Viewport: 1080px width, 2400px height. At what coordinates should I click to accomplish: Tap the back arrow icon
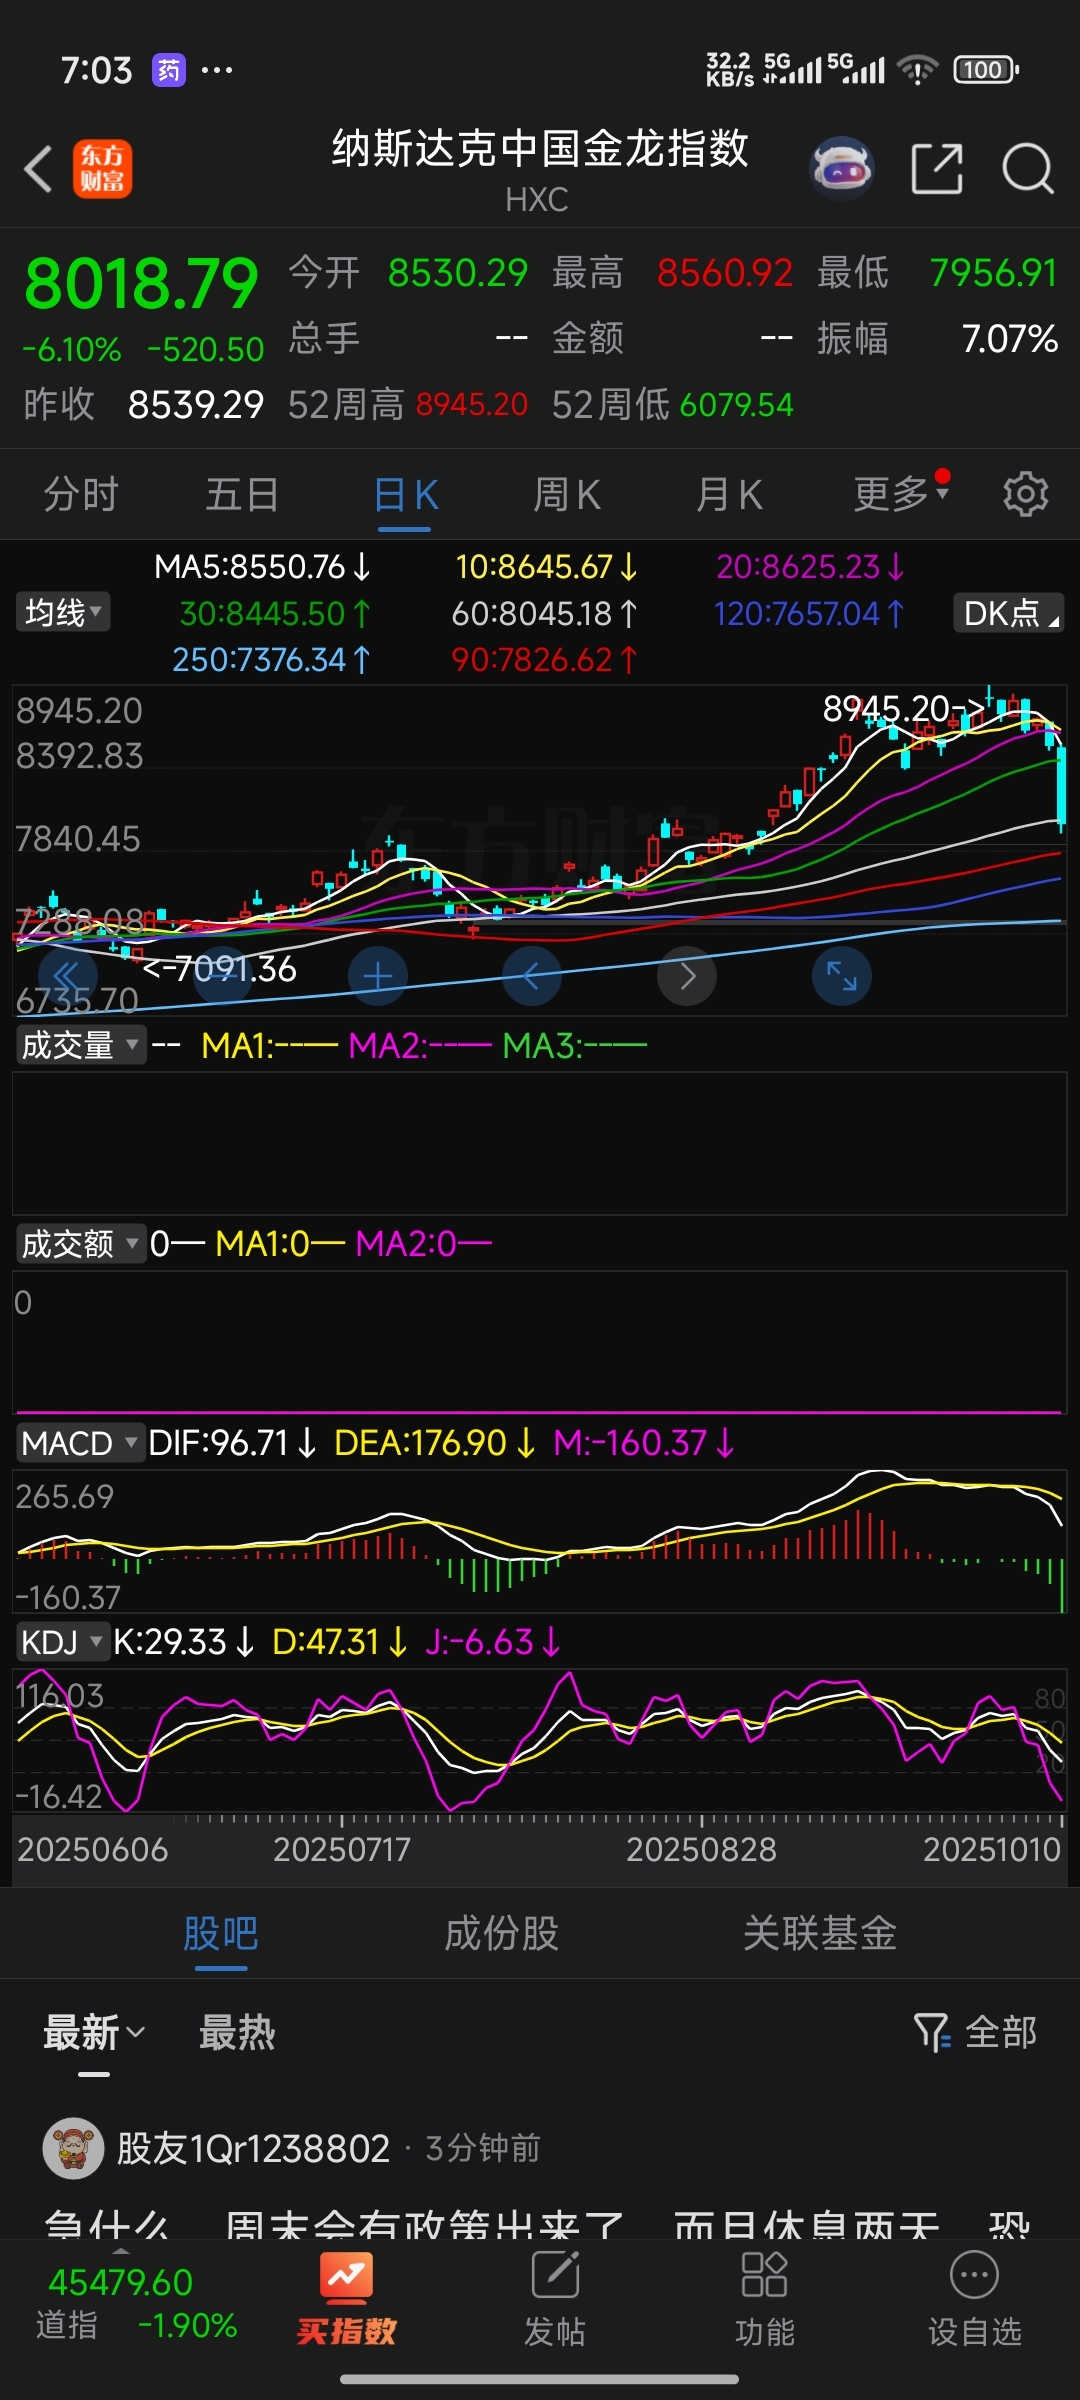[38, 169]
